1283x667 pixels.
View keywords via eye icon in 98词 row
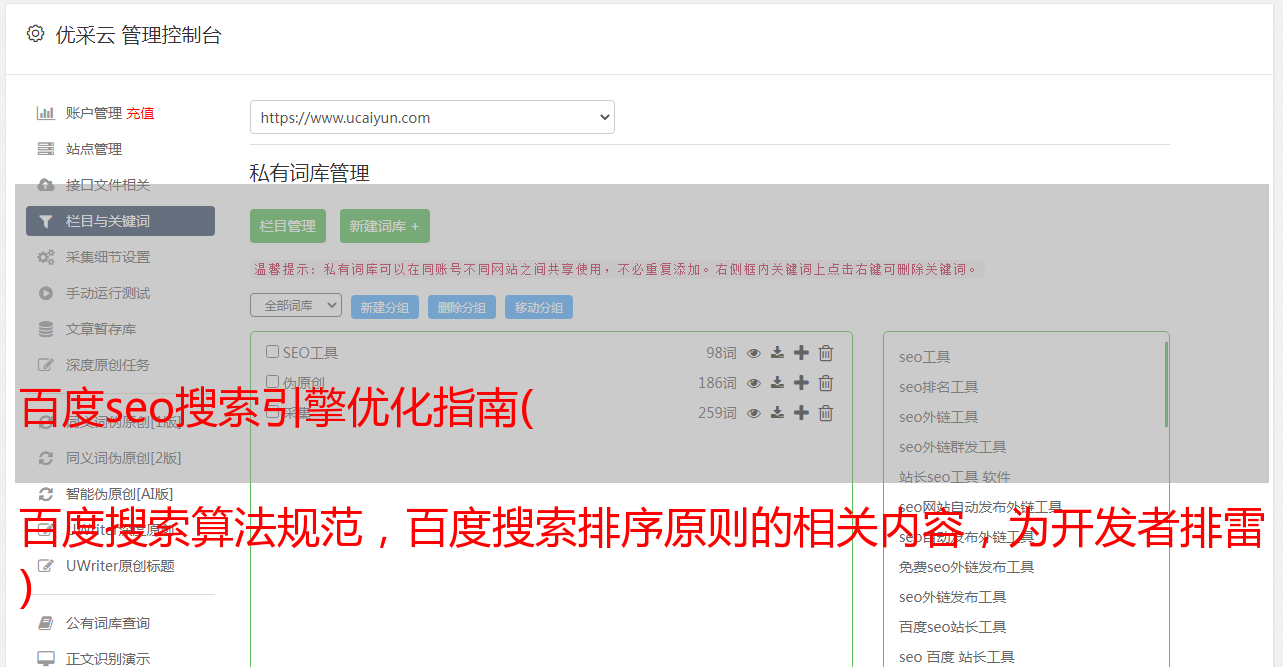point(754,353)
